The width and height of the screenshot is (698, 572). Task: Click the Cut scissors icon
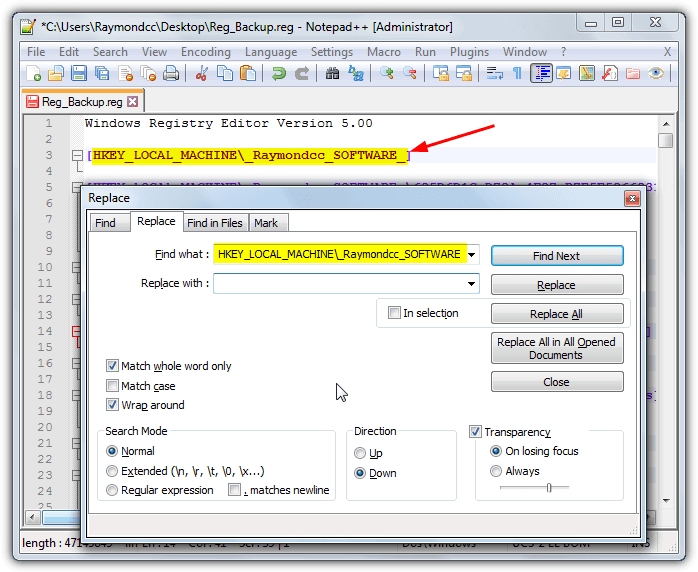tap(202, 73)
